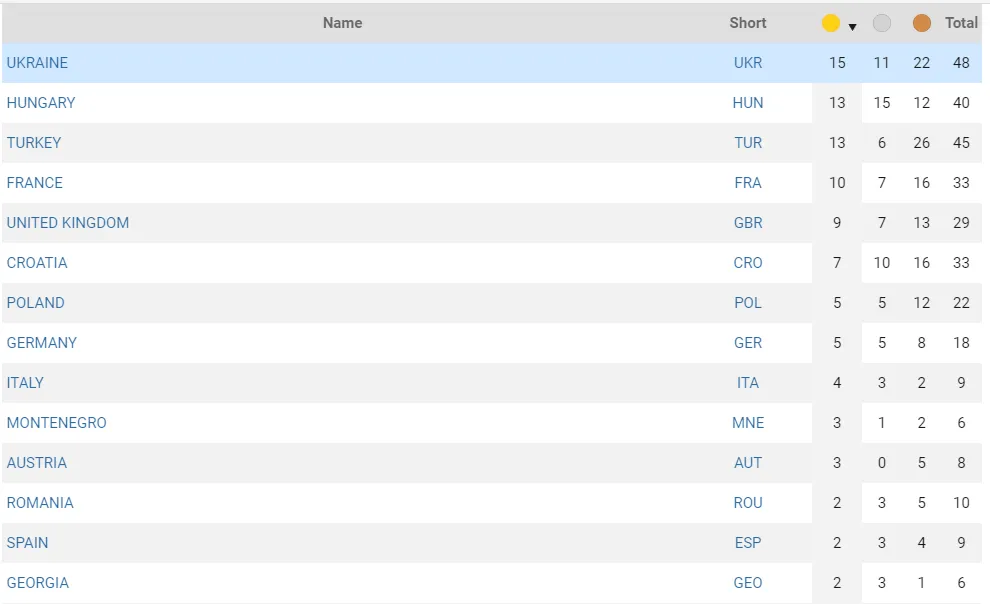Select the ITA short code

pos(747,383)
